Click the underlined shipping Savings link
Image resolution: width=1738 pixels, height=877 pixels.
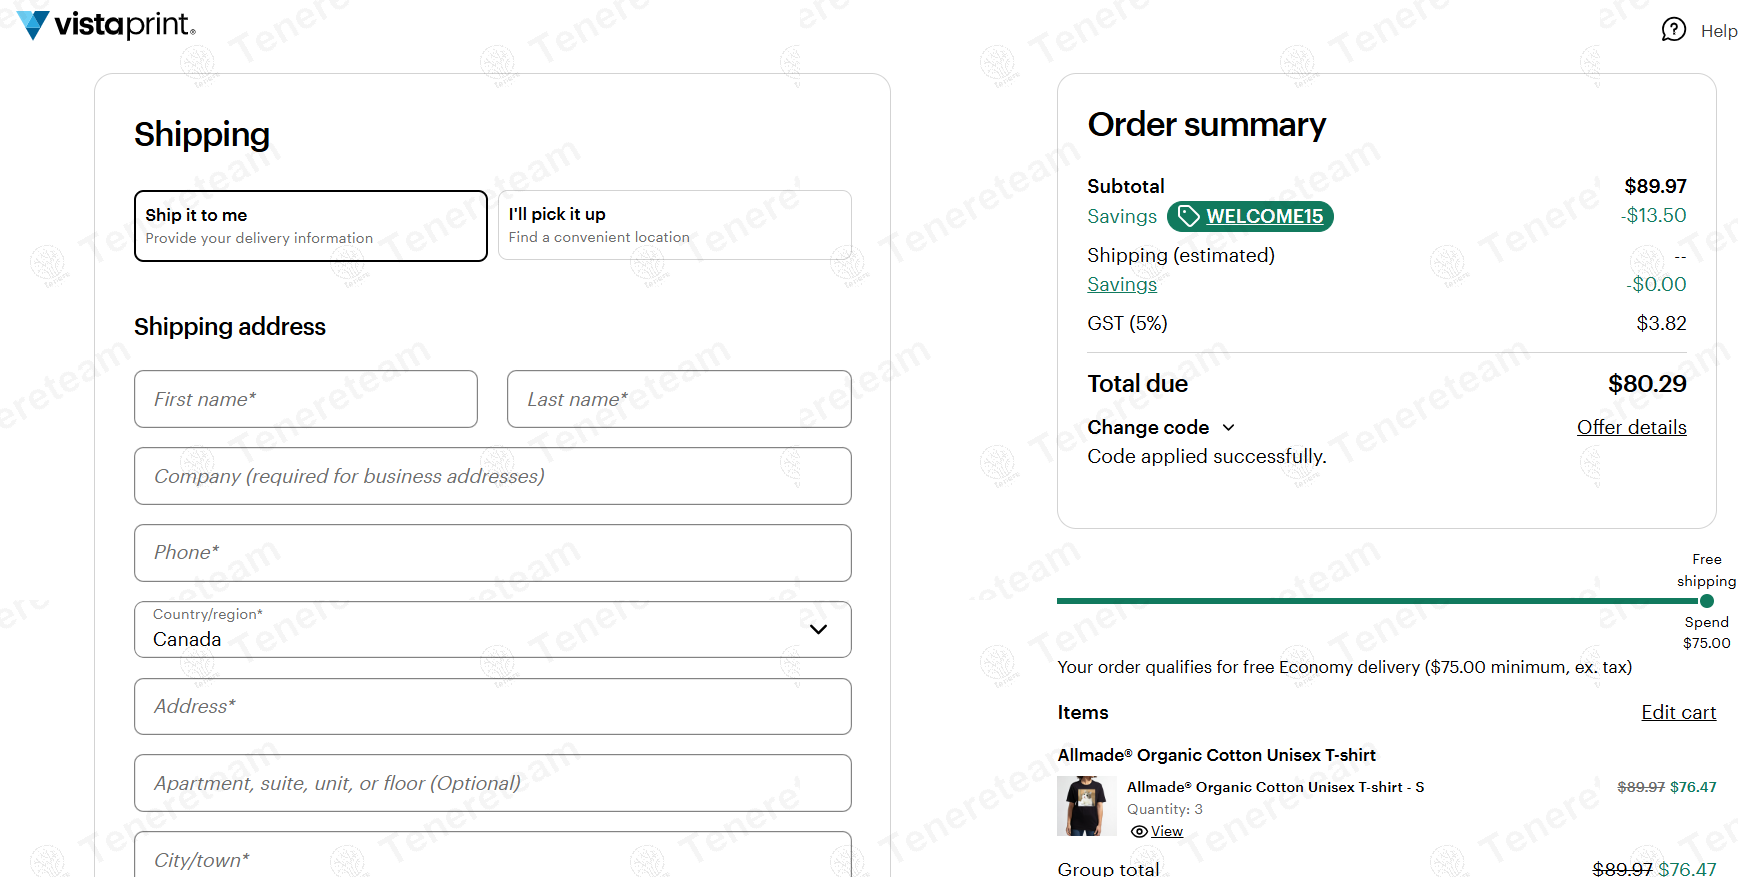point(1121,284)
